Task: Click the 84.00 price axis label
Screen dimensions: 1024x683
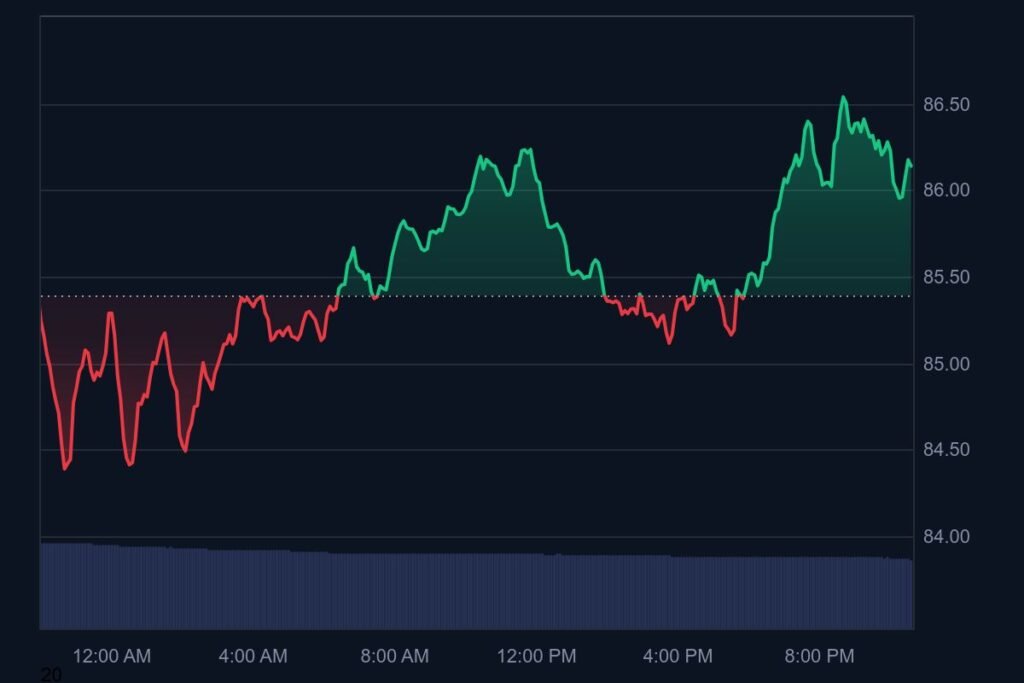Action: pos(946,537)
